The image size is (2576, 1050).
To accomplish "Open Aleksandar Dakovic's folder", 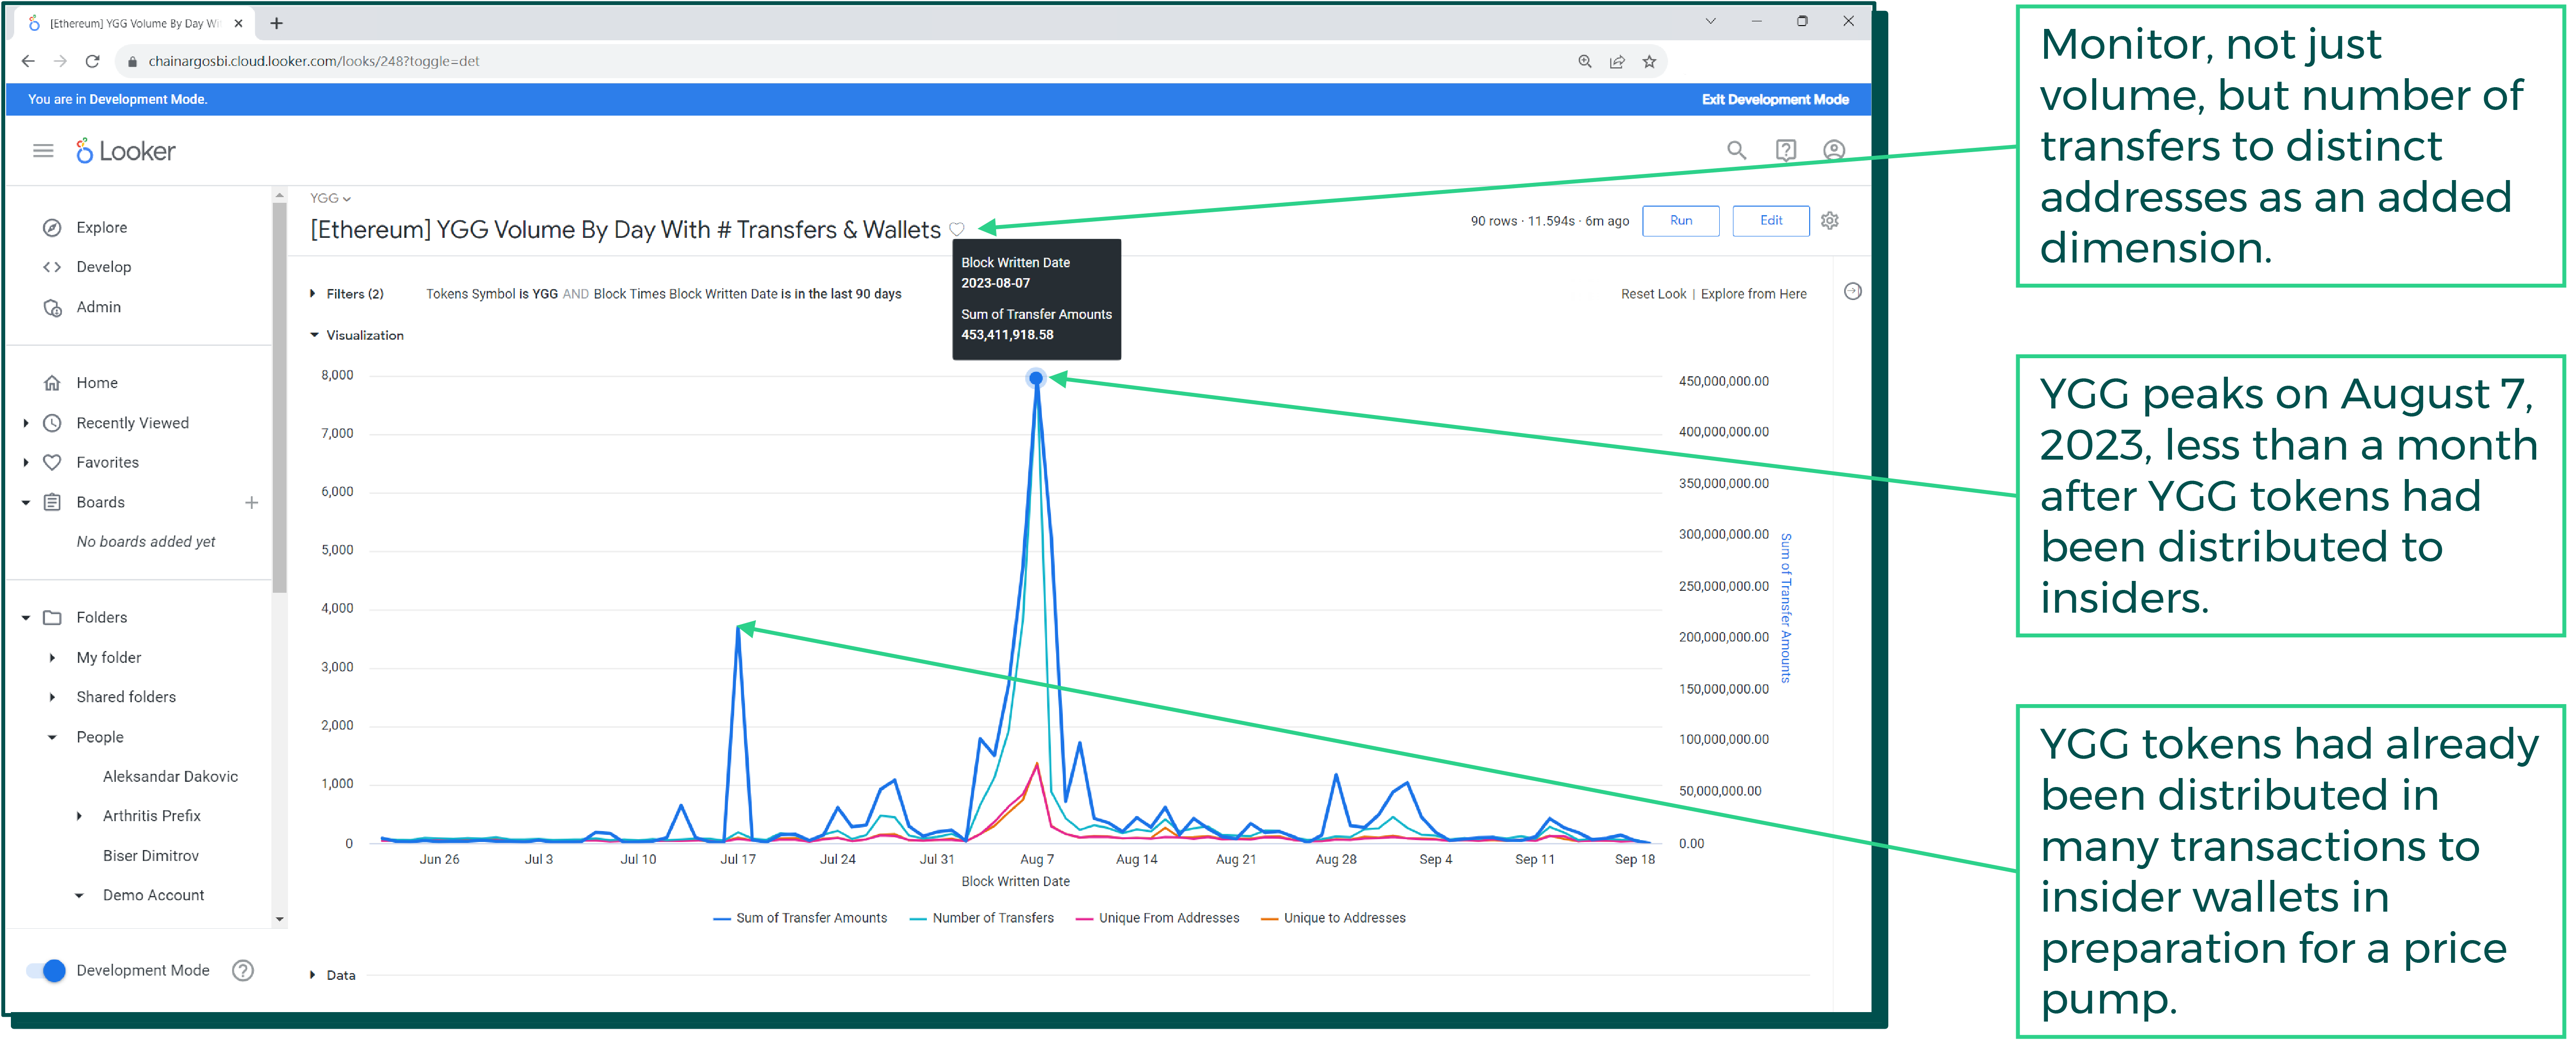I will coord(170,777).
